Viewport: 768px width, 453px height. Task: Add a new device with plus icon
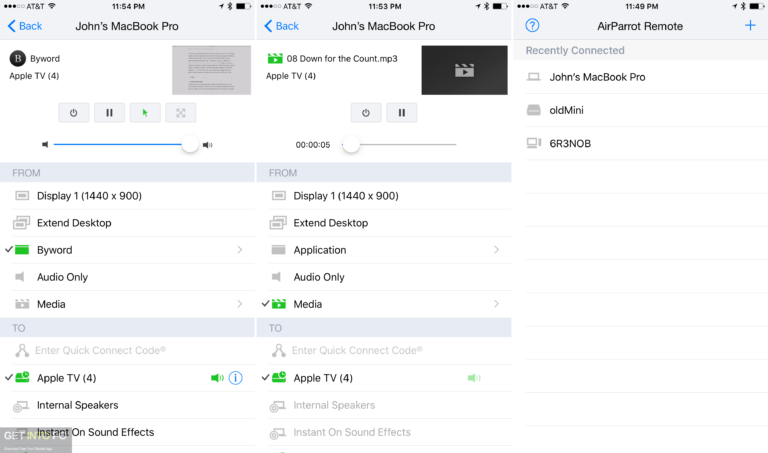click(750, 25)
